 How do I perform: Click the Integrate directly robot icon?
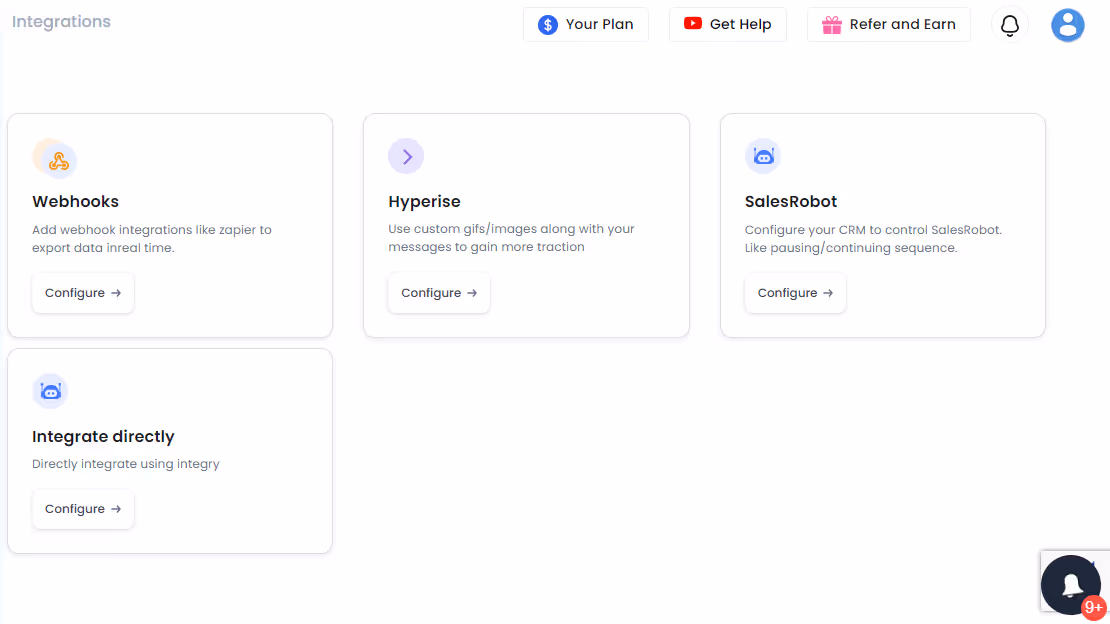click(x=50, y=391)
